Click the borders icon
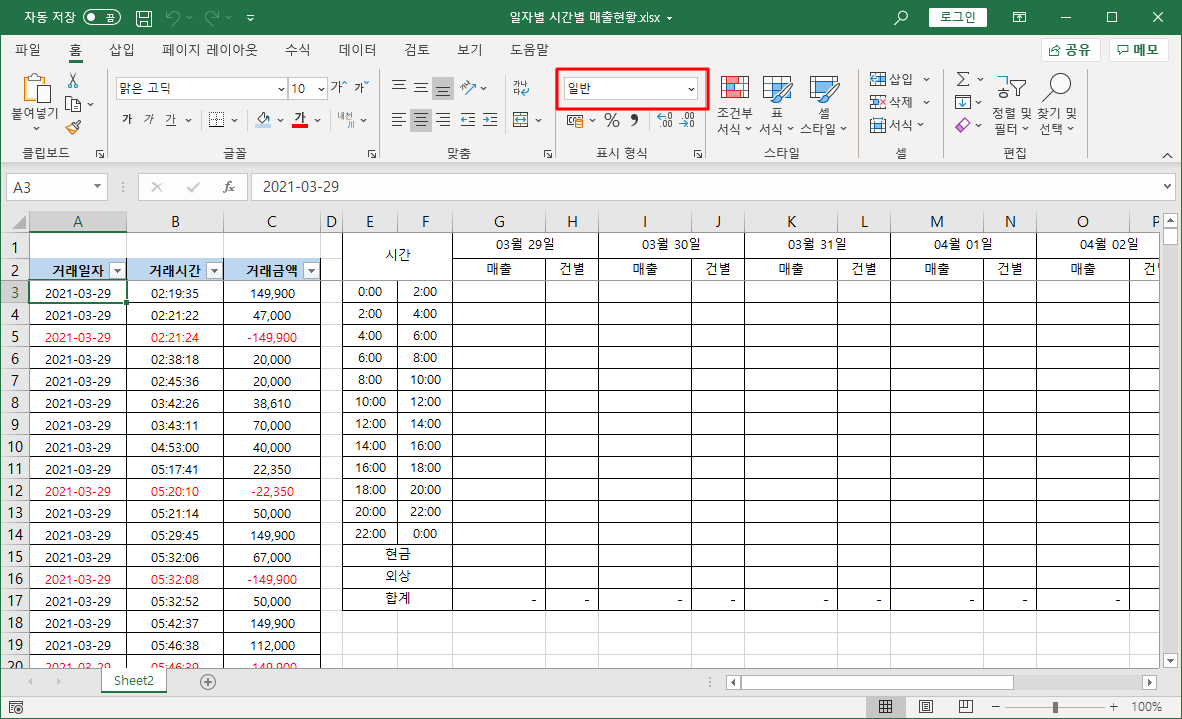 216,120
